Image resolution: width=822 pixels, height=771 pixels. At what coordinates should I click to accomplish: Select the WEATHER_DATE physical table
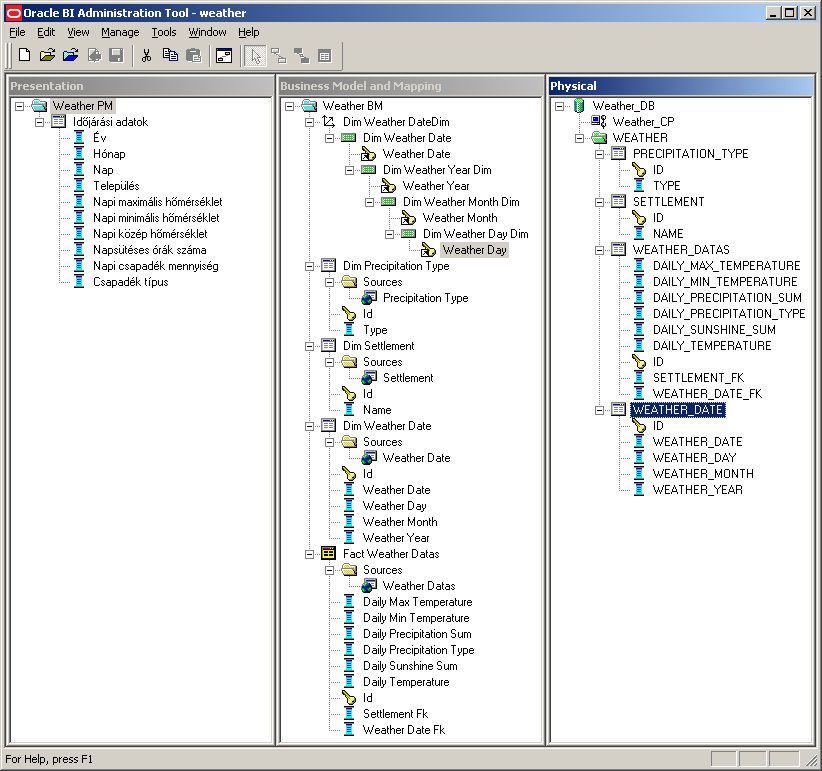click(678, 410)
